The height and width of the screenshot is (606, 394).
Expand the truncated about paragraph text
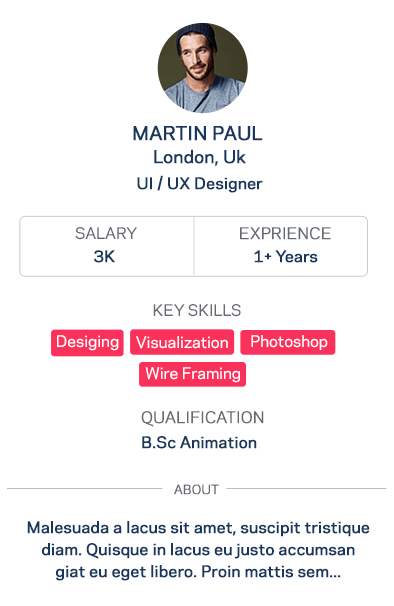pos(198,550)
